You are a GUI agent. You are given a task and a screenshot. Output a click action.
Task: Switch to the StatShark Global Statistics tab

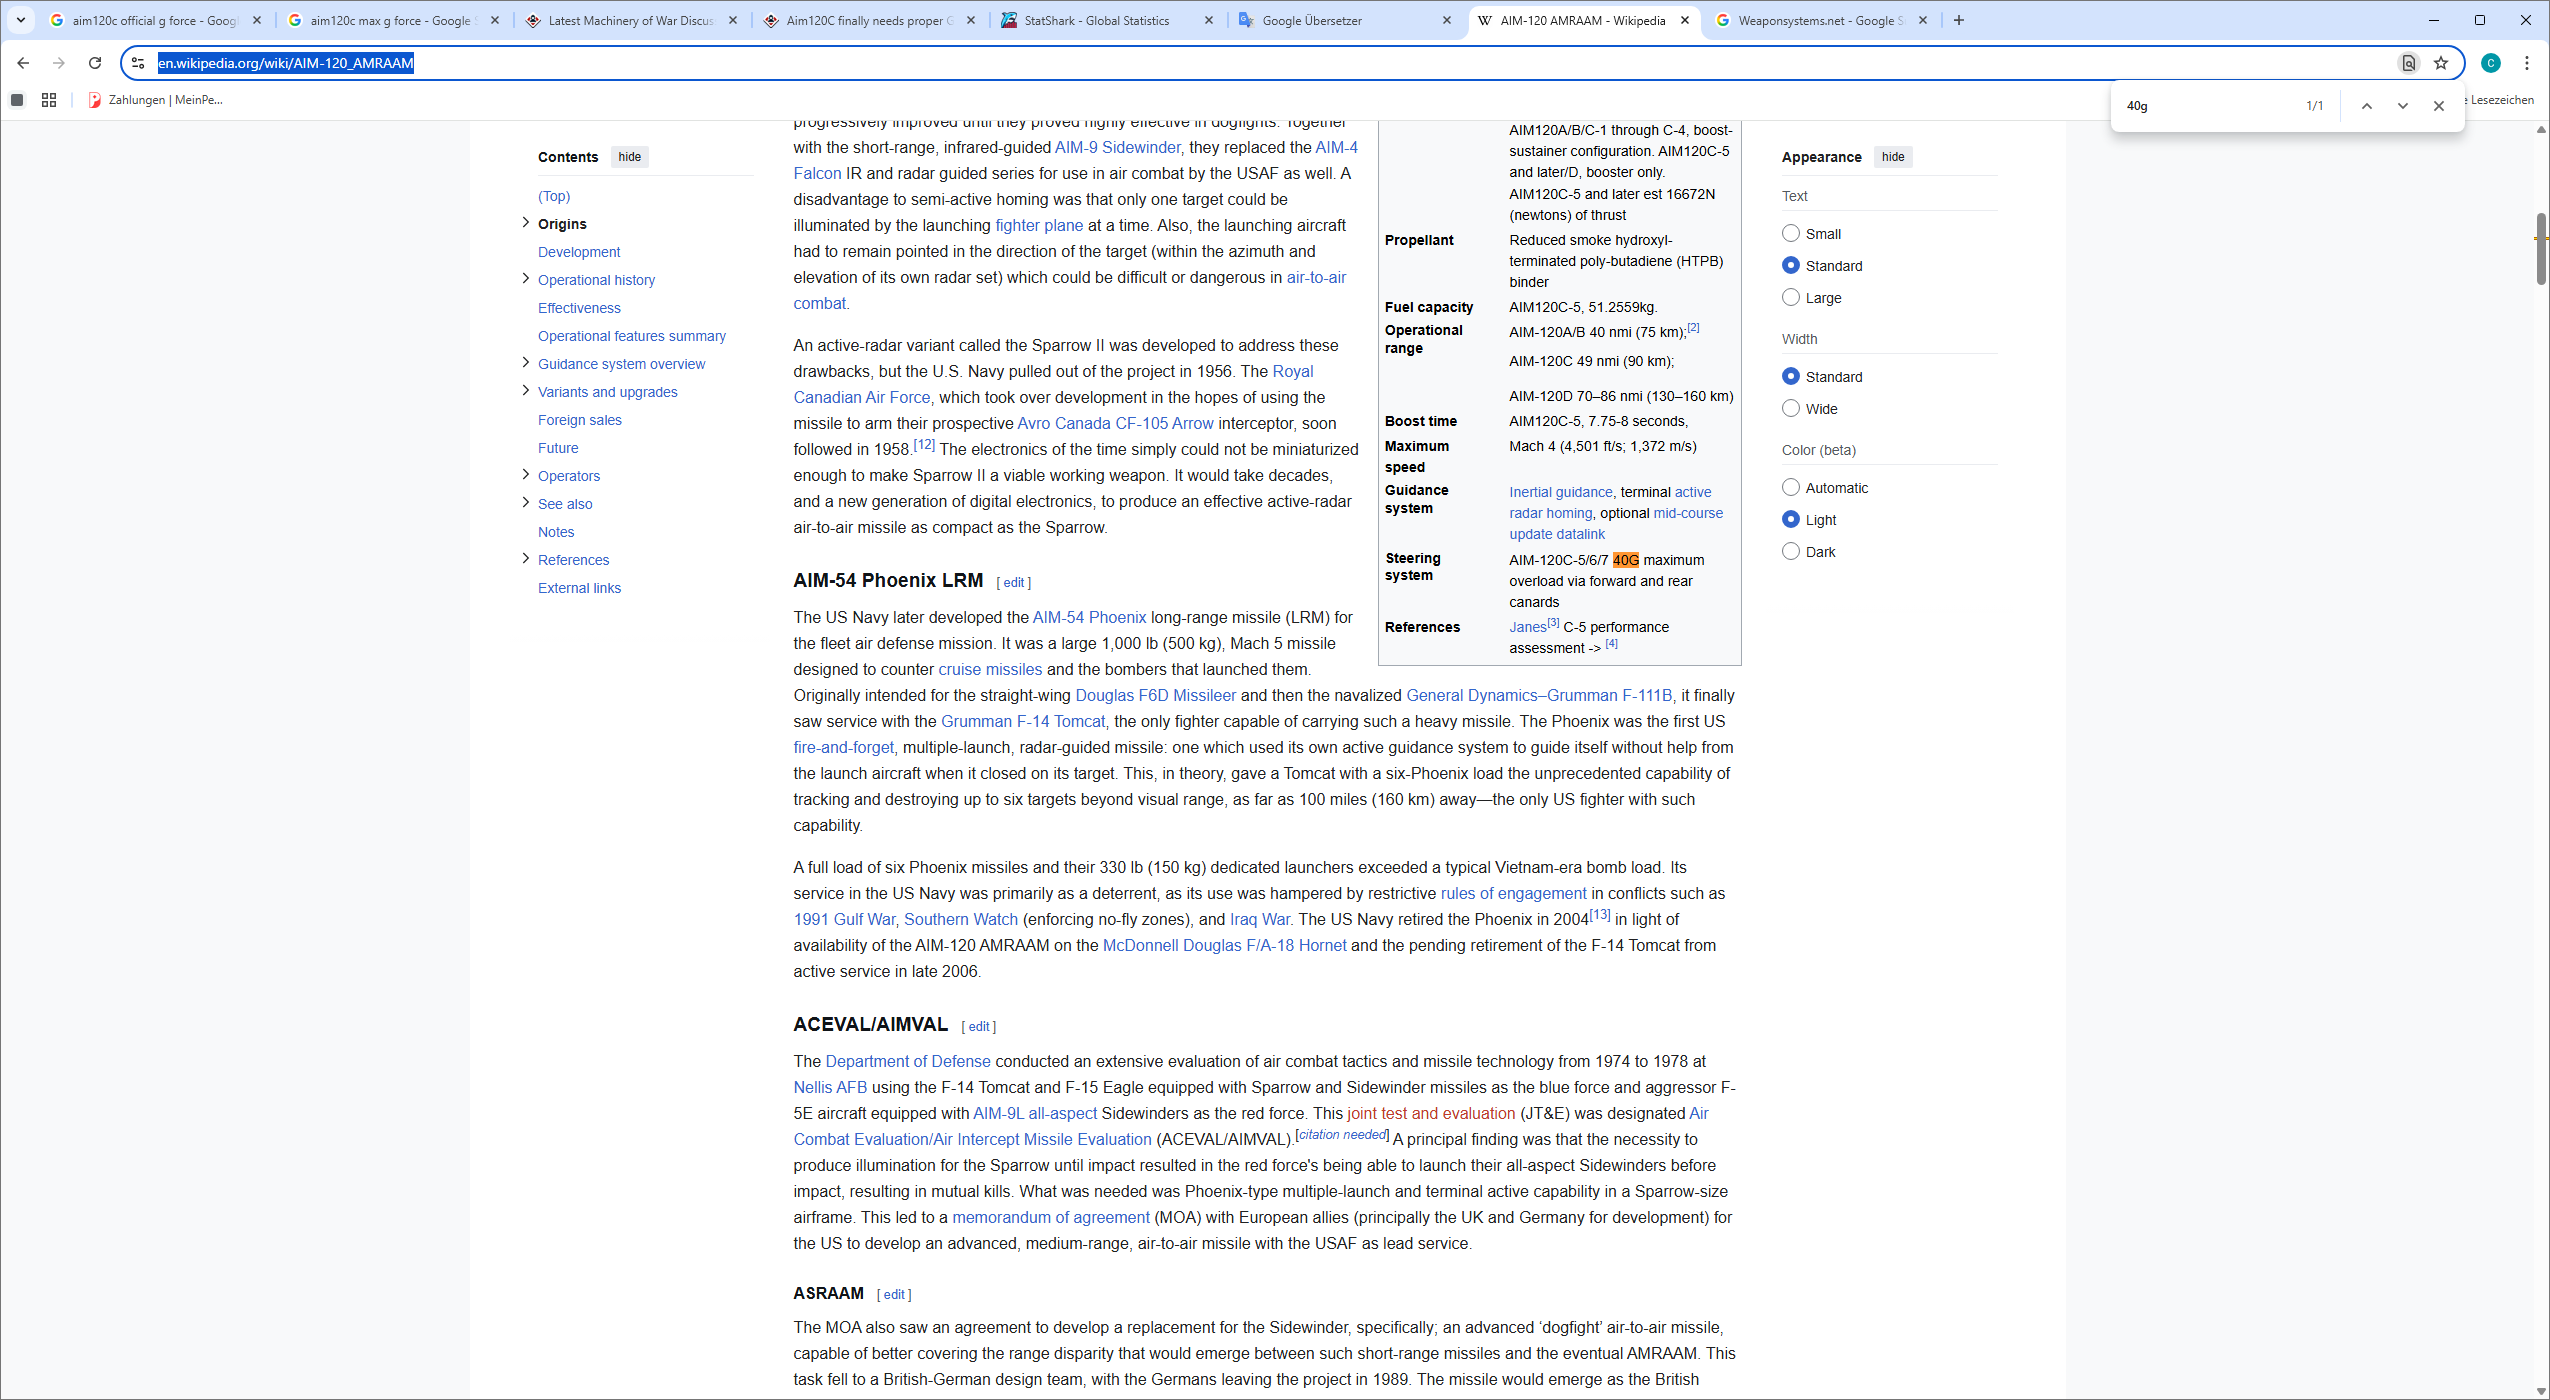(1097, 20)
